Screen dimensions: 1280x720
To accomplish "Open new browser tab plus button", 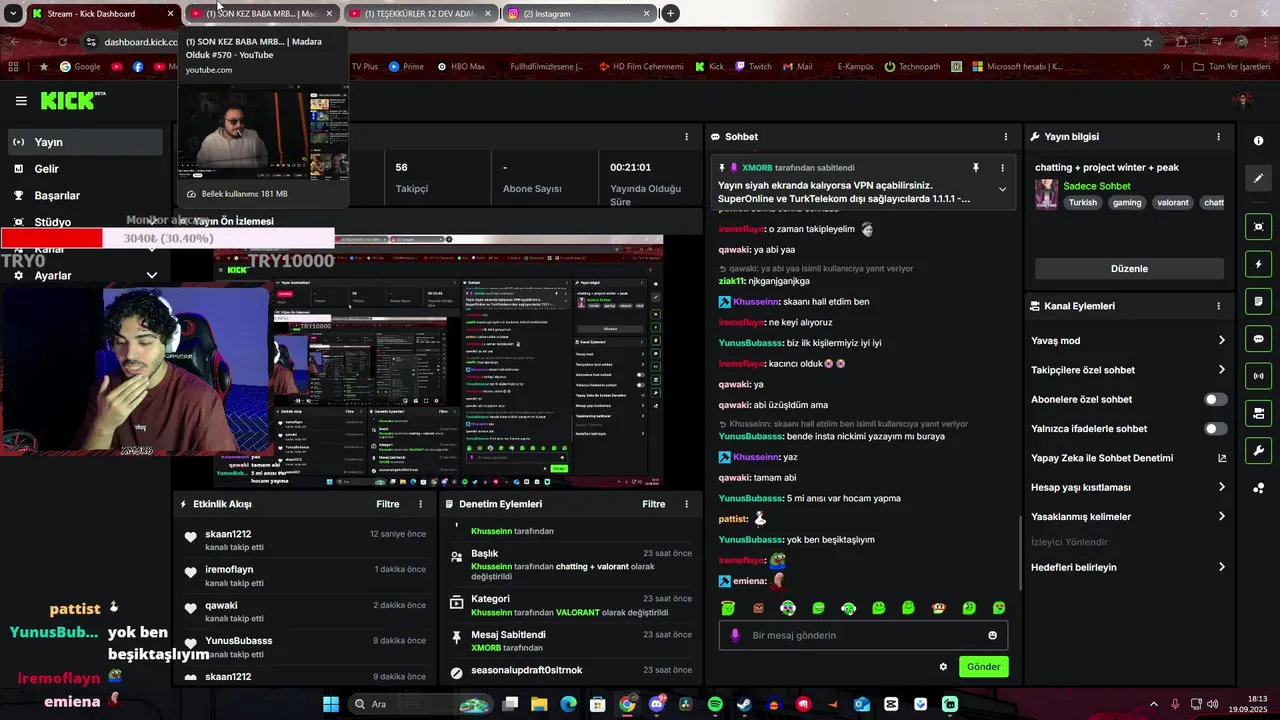I will 670,14.
